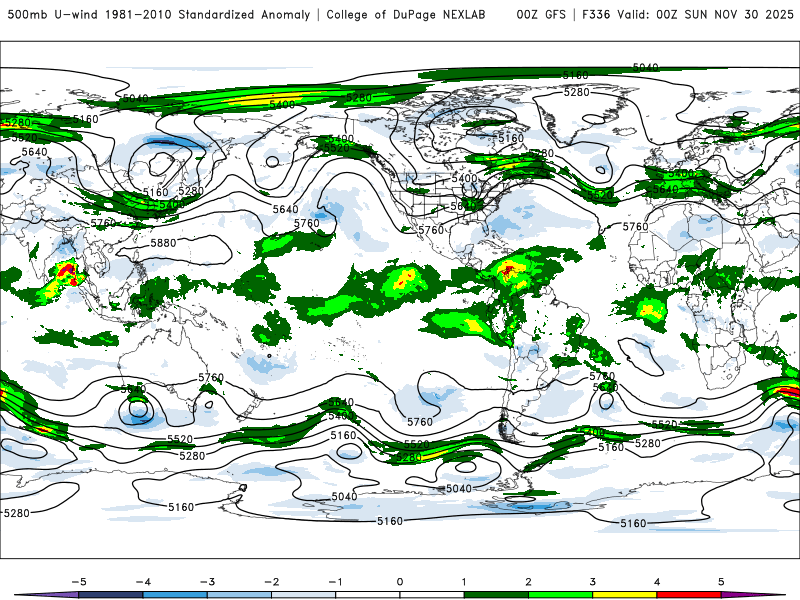
Task: Click the "4" color bar label
Action: (x=657, y=582)
